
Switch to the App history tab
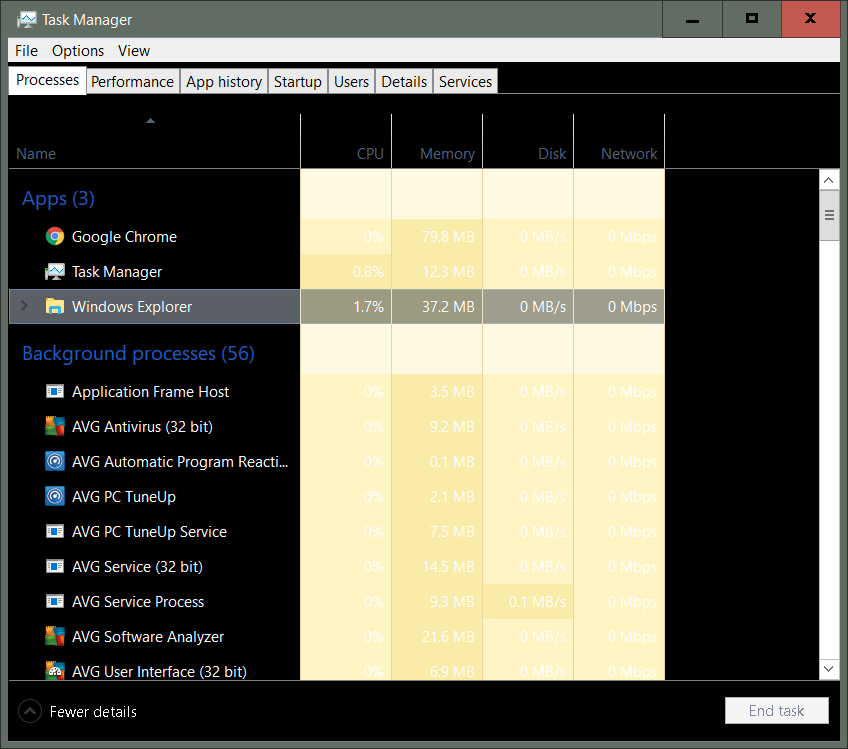click(224, 82)
